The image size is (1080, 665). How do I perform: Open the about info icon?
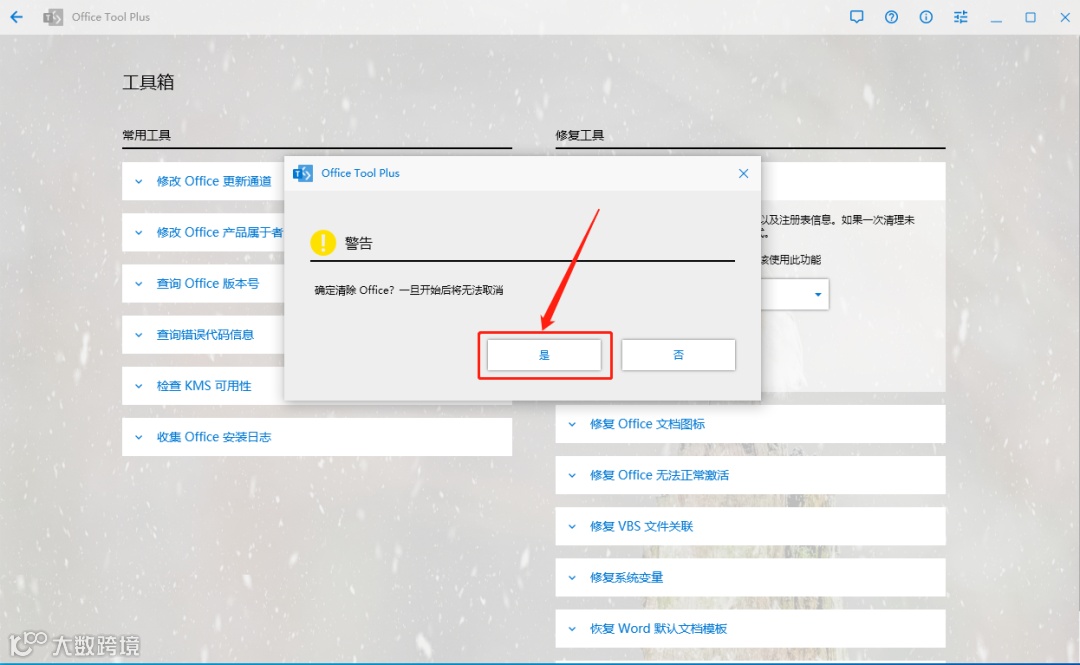[x=926, y=17]
